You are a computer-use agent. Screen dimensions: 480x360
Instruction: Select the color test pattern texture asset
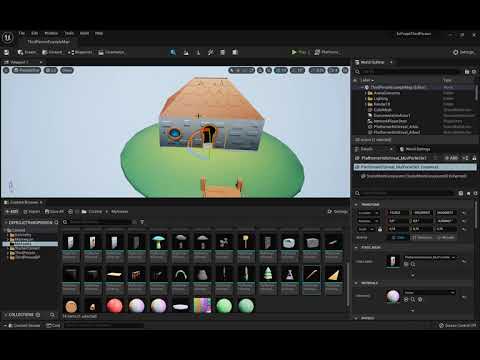point(202,306)
